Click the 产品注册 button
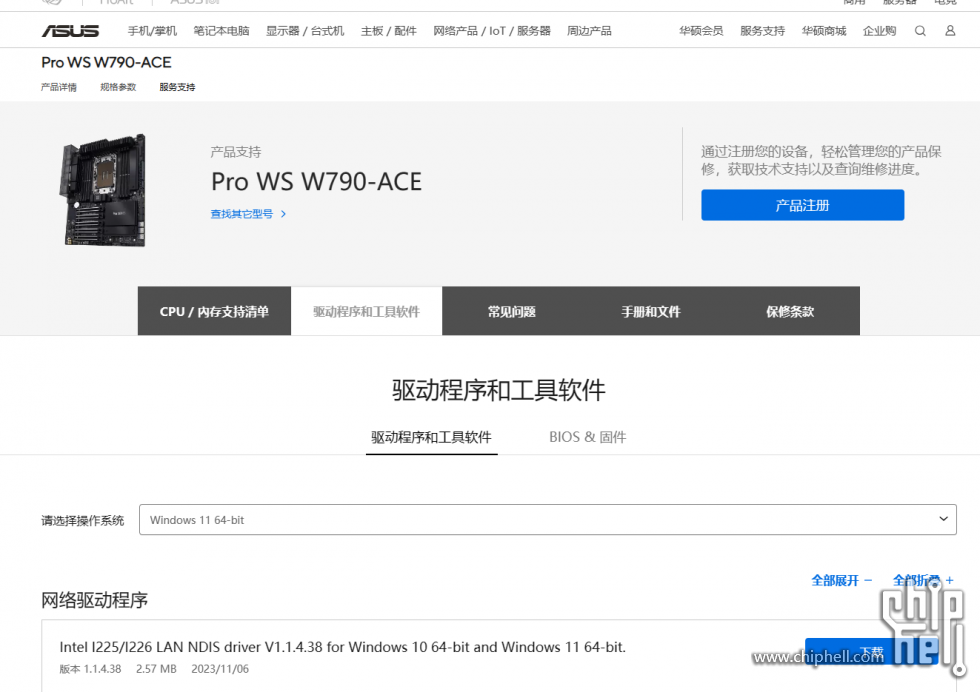The width and height of the screenshot is (980, 692). pos(802,205)
